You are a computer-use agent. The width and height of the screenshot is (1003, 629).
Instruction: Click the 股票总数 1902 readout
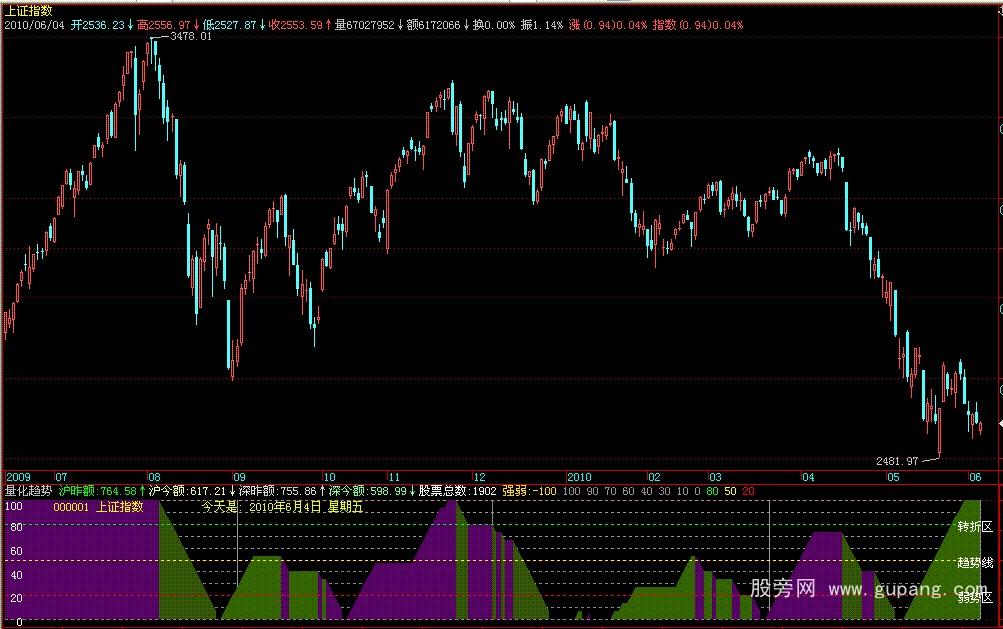(456, 491)
